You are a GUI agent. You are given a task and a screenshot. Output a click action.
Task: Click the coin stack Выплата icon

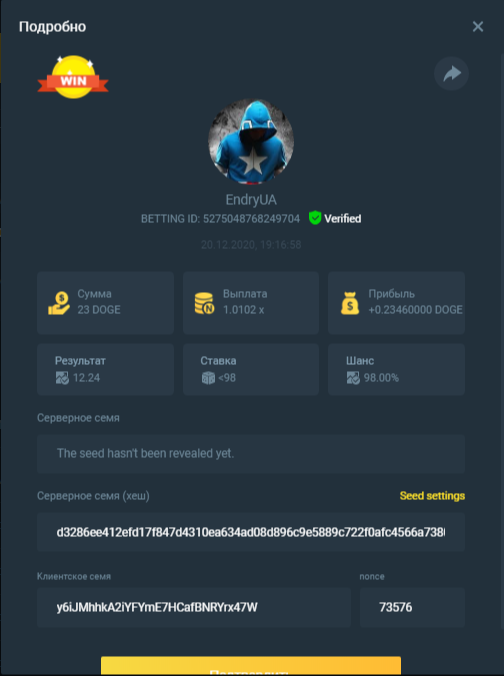pyautogui.click(x=204, y=303)
